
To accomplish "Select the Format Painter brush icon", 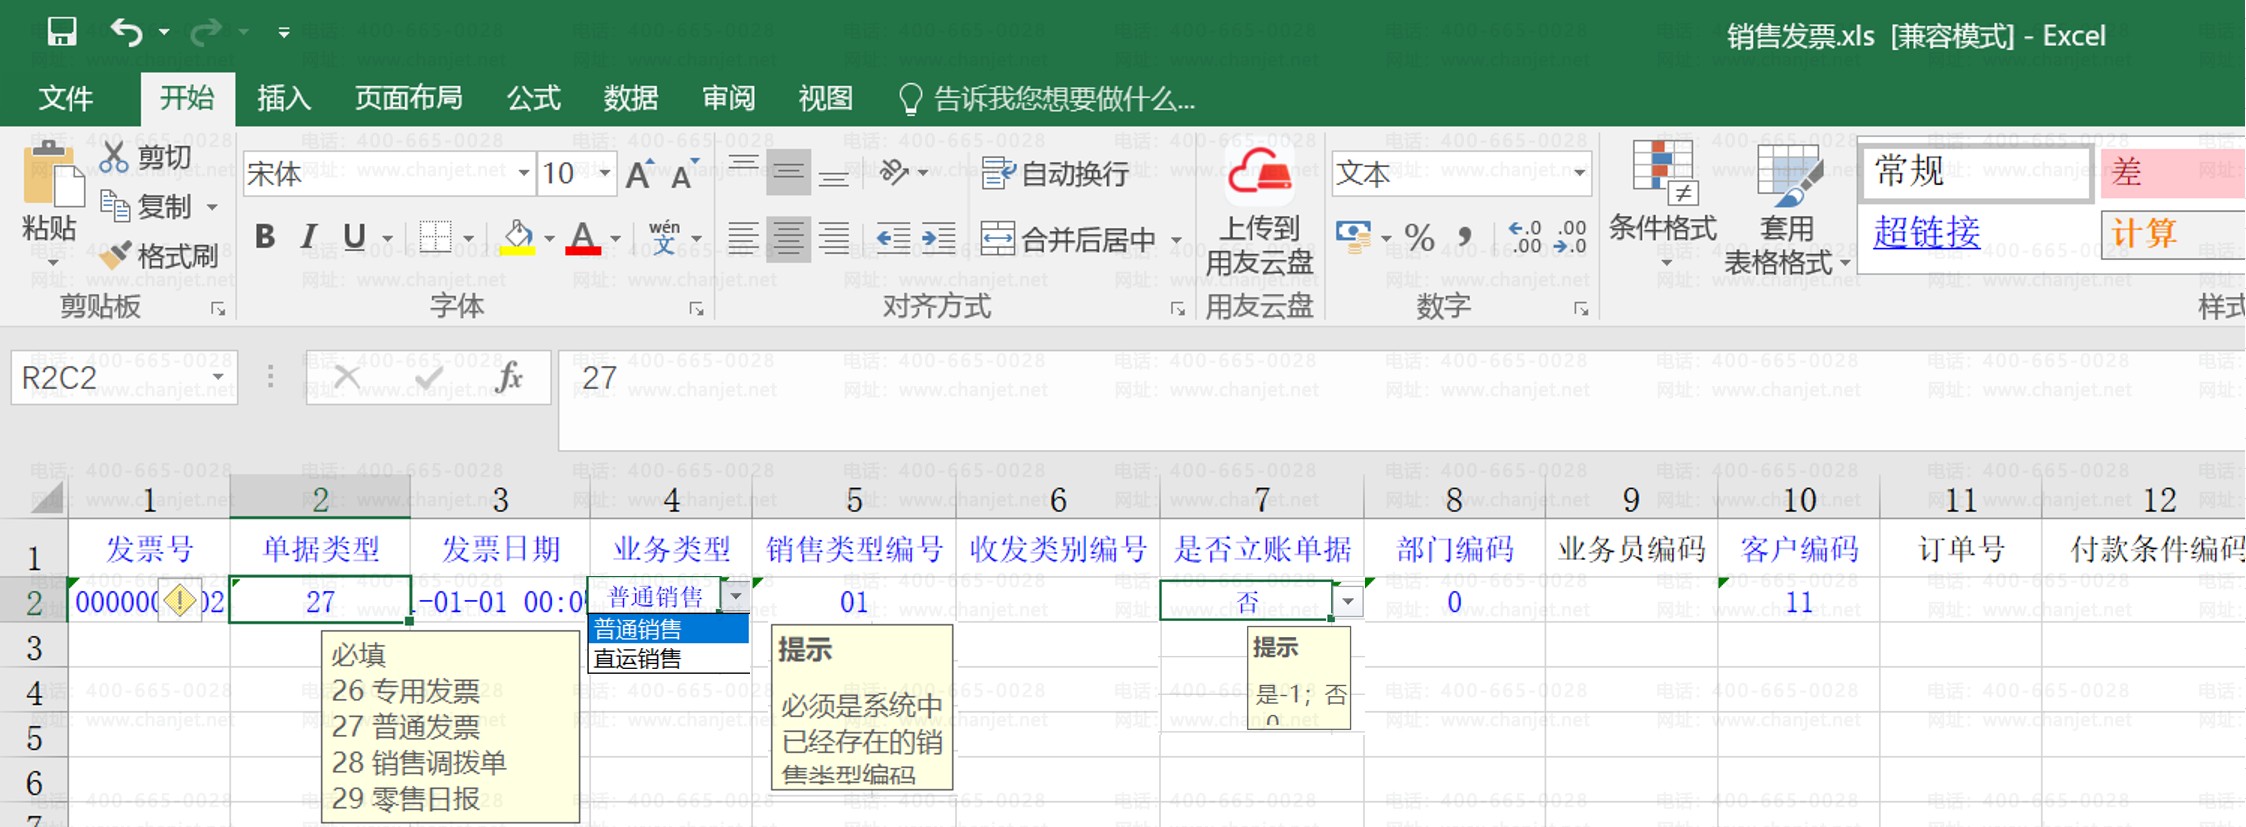I will [116, 256].
